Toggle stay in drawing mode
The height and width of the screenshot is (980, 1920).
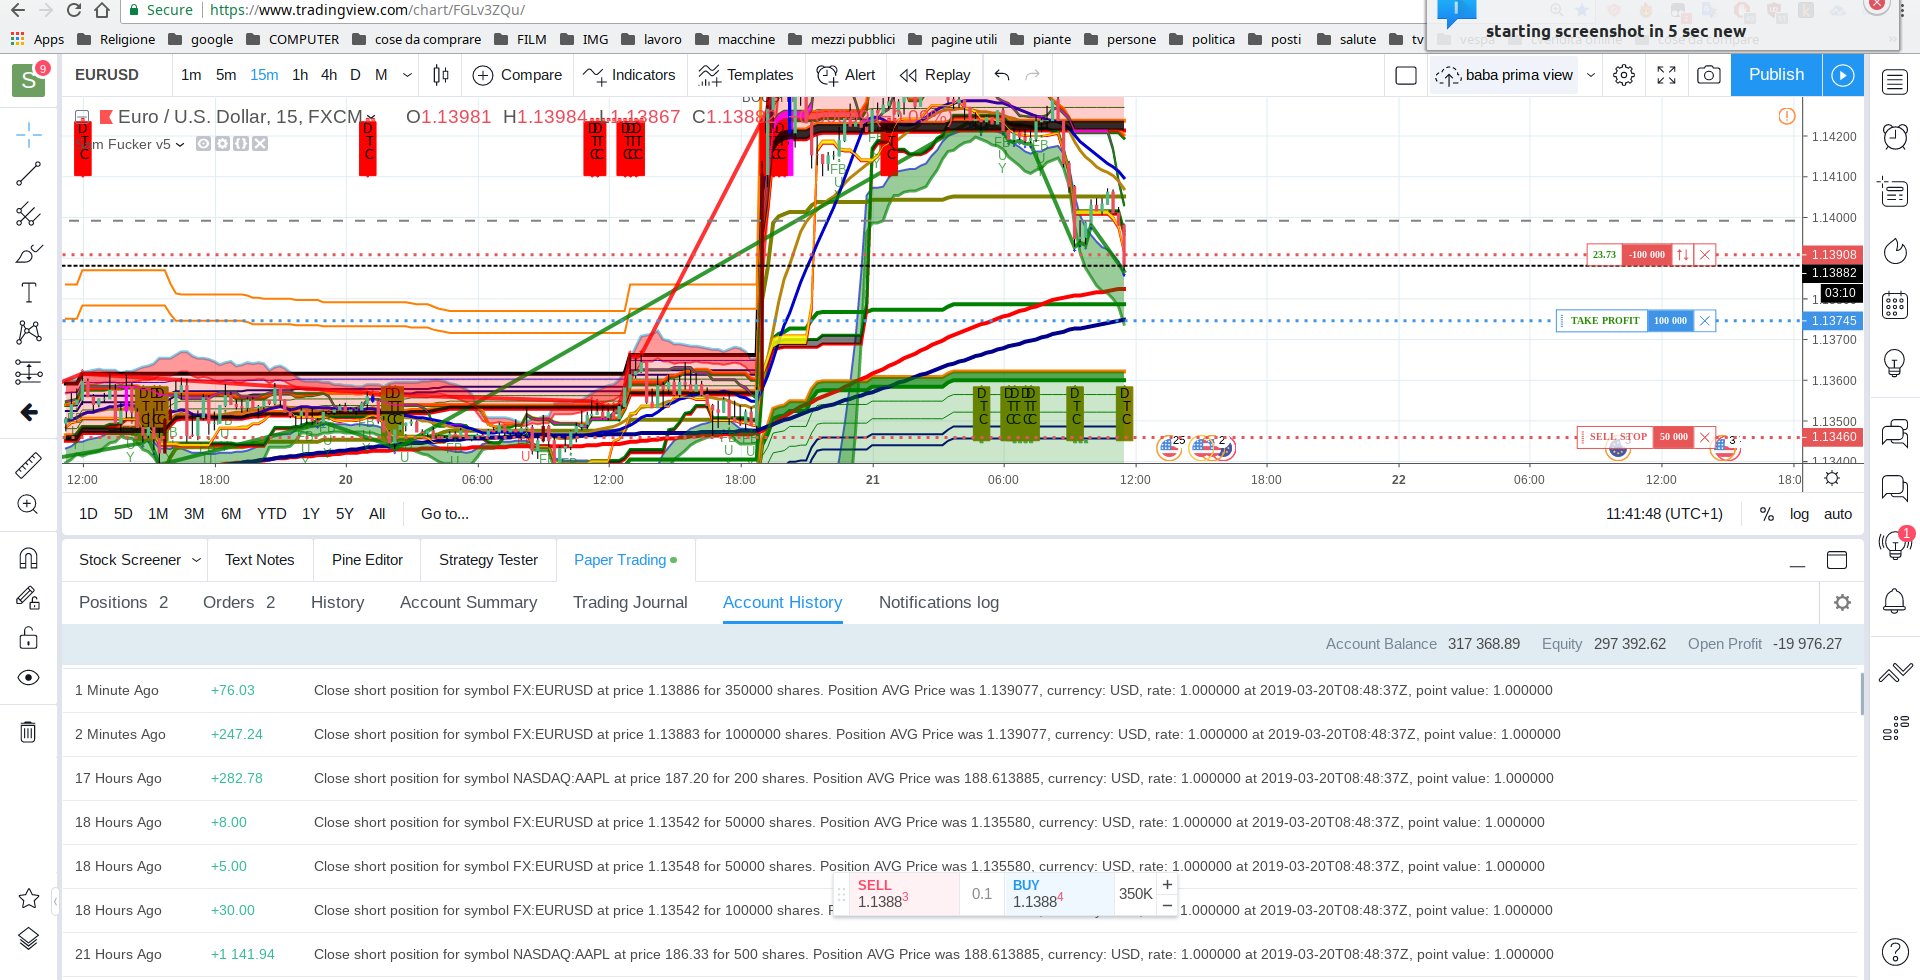(28, 598)
